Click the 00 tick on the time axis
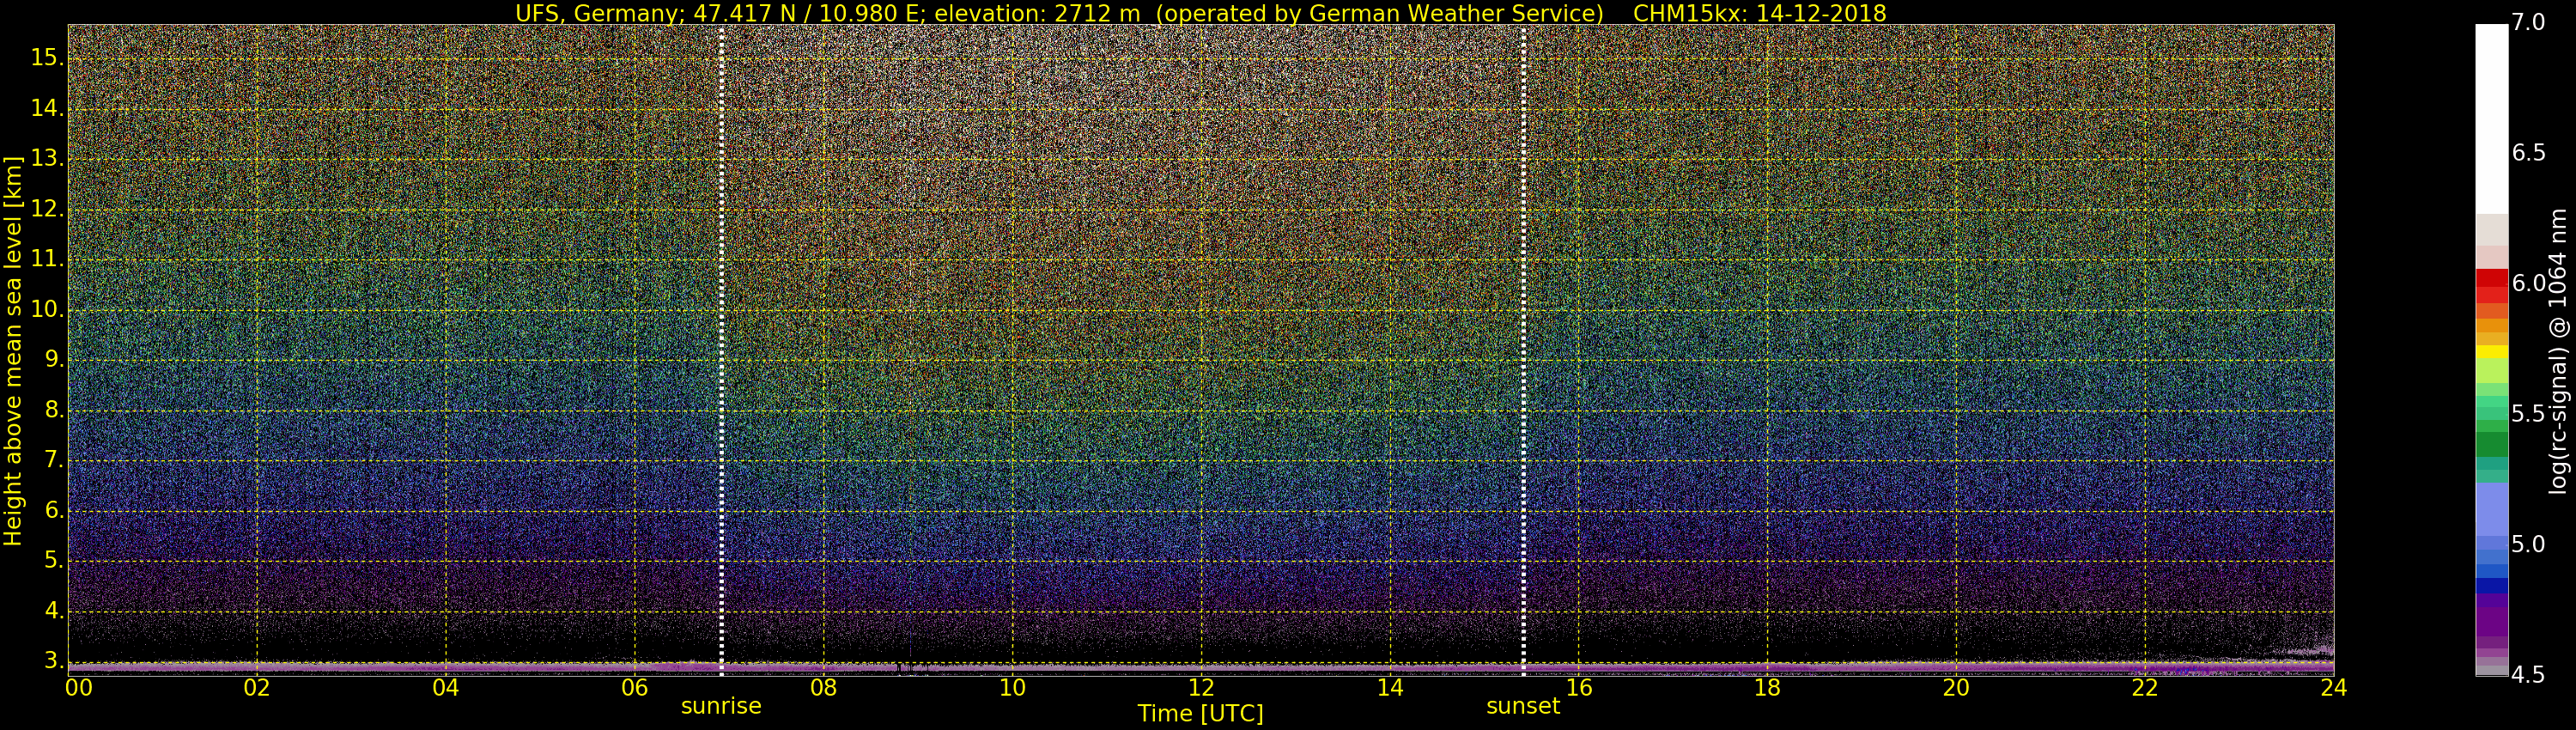Image resolution: width=2576 pixels, height=730 pixels. tap(78, 688)
